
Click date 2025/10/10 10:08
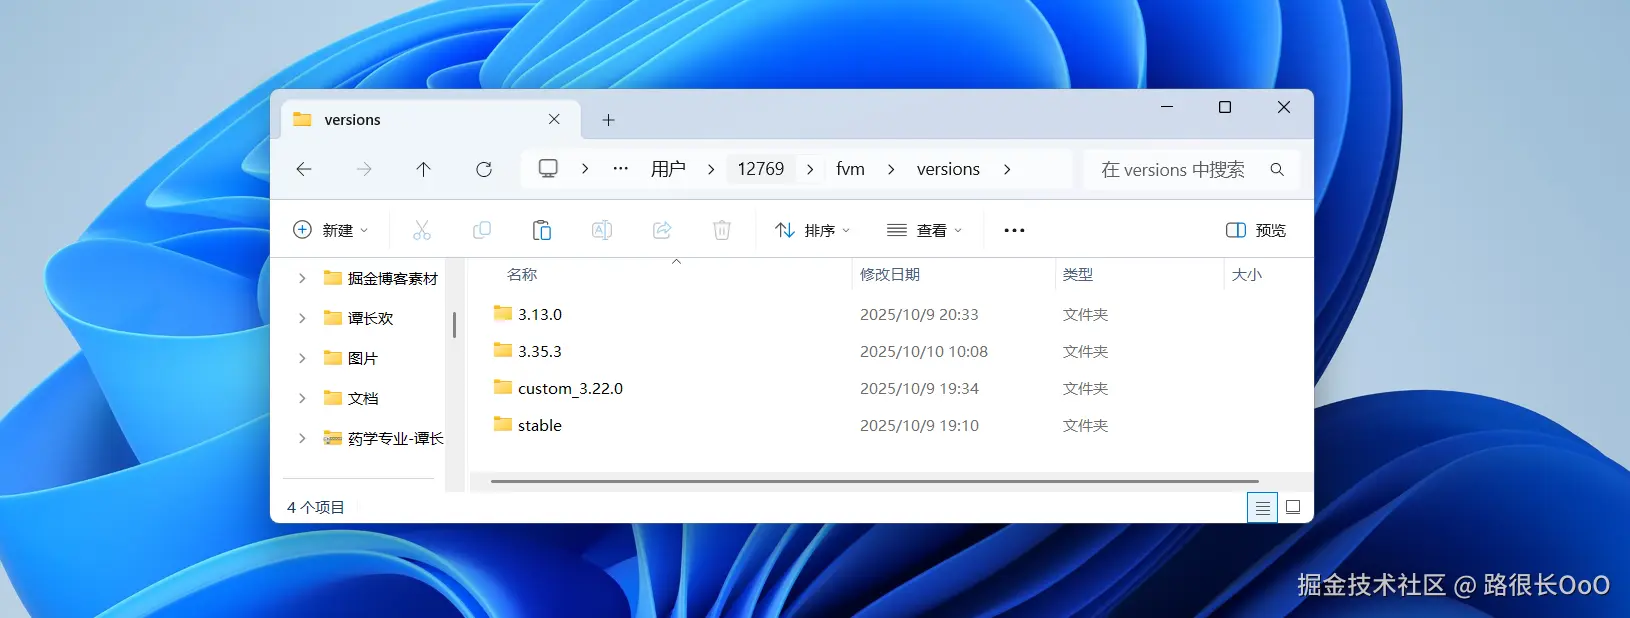[x=924, y=351]
